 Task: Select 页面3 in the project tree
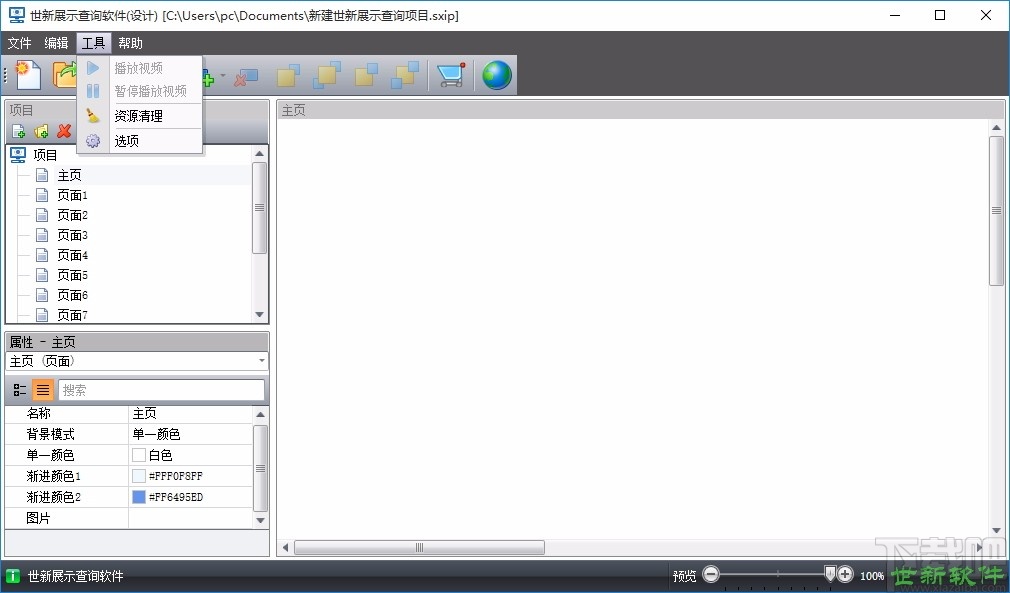(72, 235)
